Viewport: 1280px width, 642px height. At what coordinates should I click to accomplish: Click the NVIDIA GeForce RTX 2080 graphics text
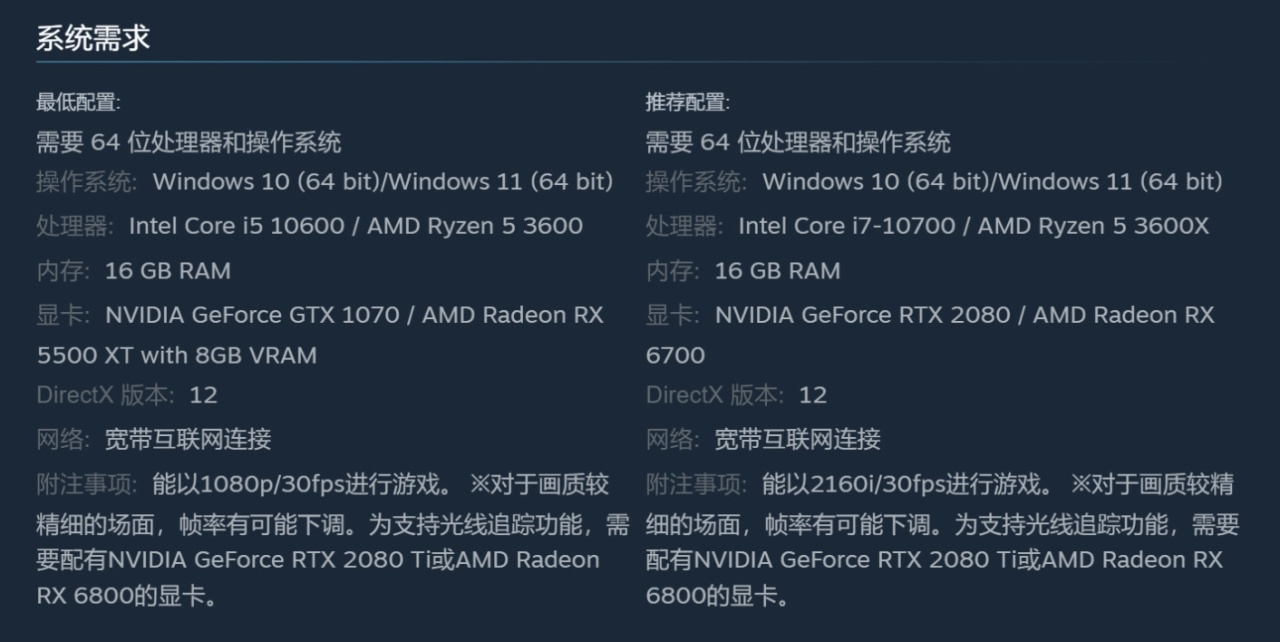pyautogui.click(x=862, y=315)
